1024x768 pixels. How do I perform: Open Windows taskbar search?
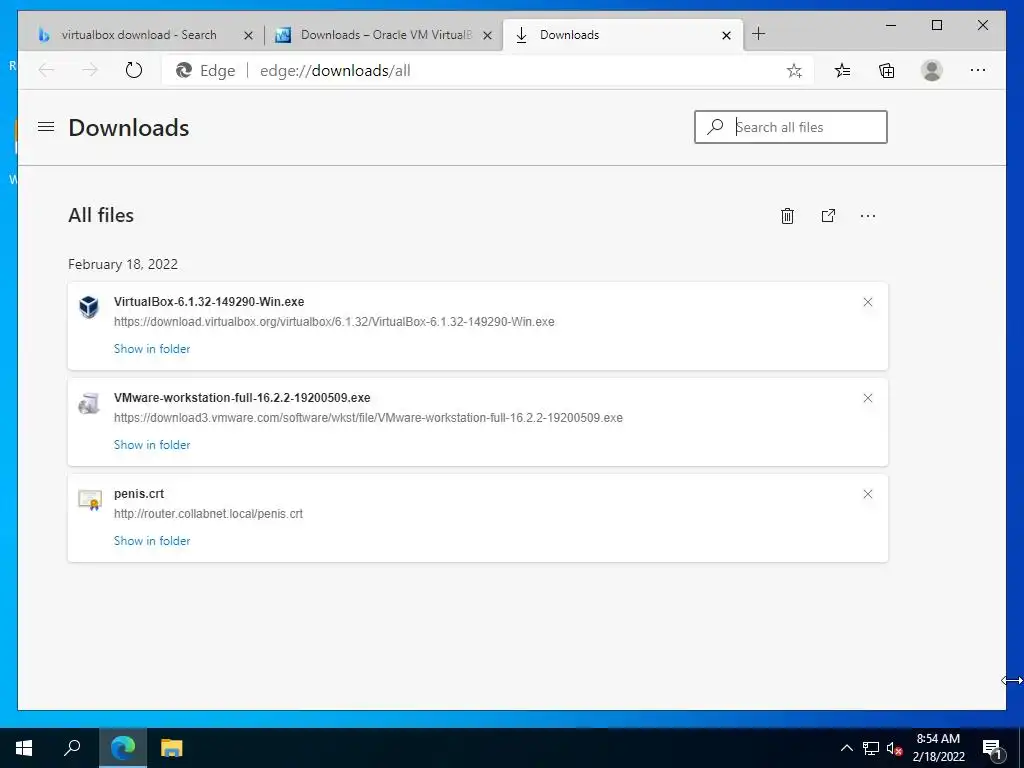coord(72,748)
